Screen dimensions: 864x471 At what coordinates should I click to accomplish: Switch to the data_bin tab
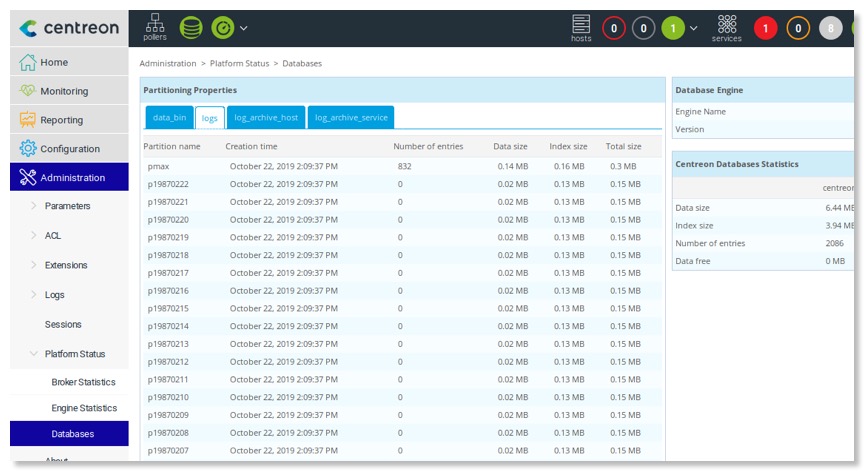pos(169,117)
